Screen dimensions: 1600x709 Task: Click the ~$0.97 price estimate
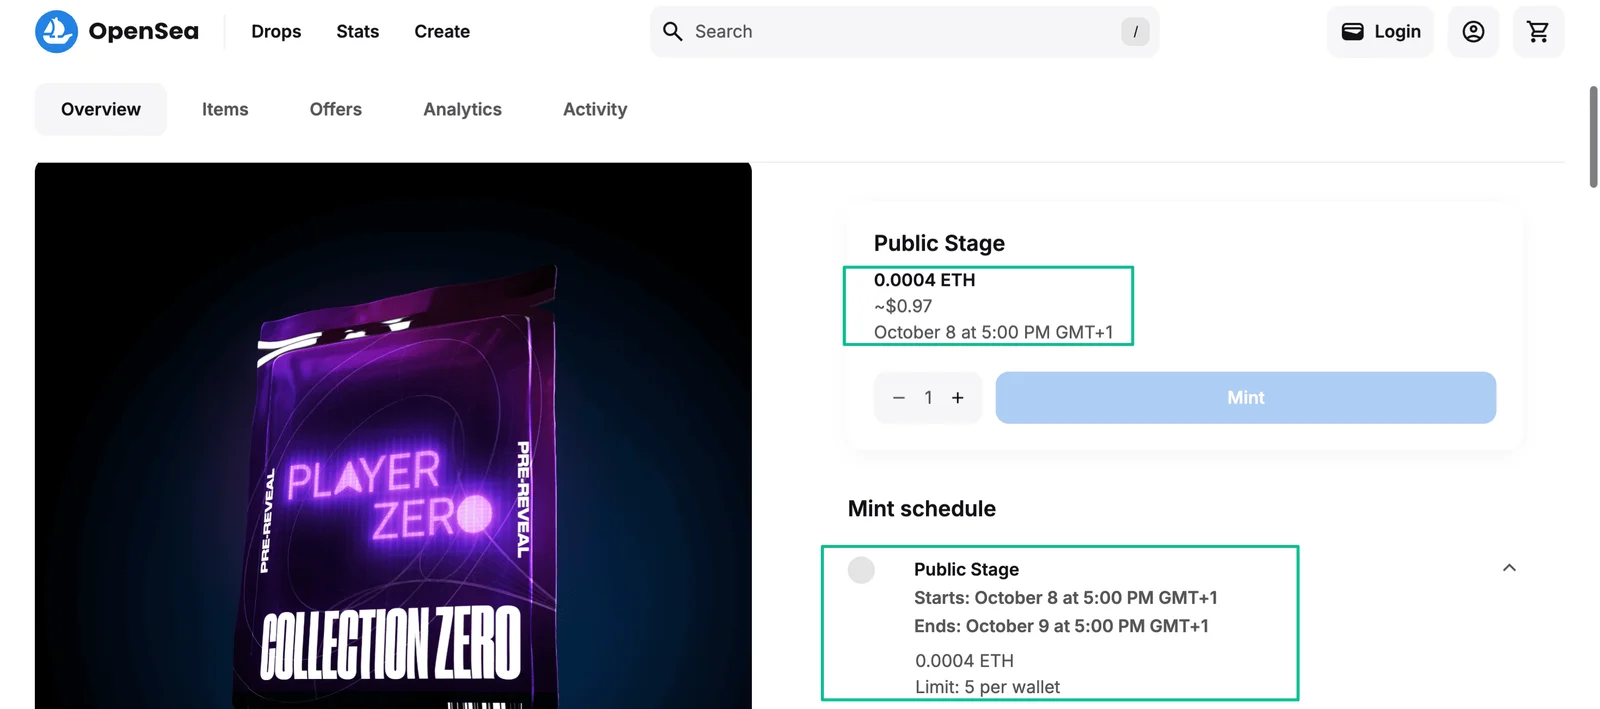coord(903,306)
